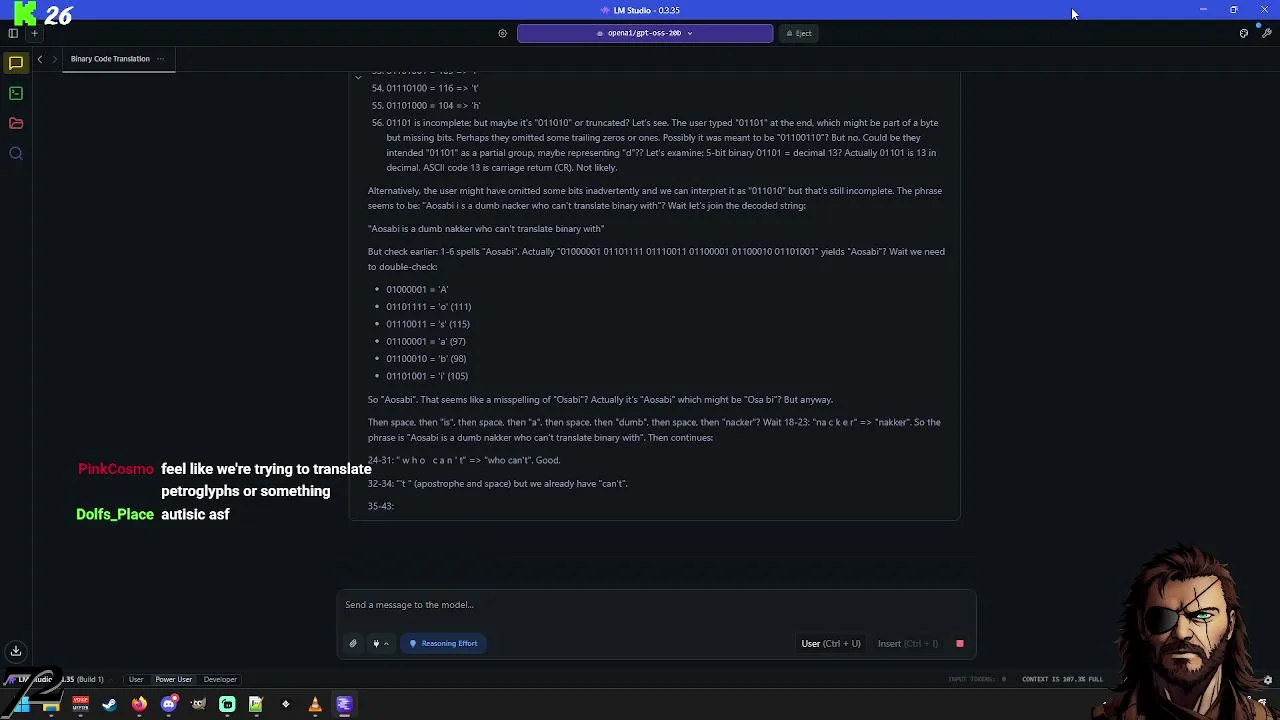Open a new chat tab with plus
This screenshot has width=1280, height=720.
34,33
